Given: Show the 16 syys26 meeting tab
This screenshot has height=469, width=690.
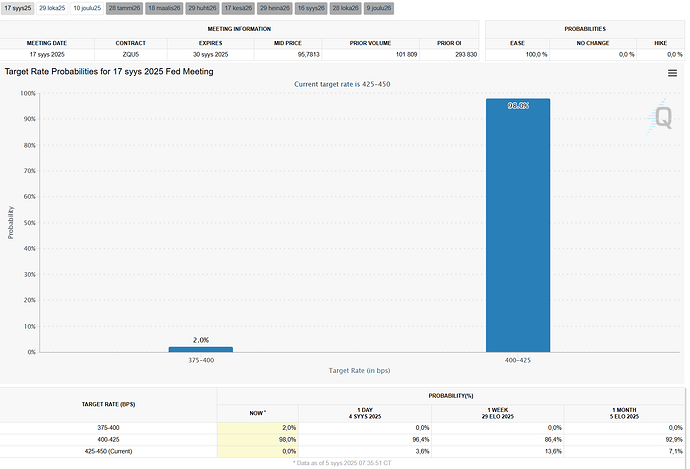Looking at the screenshot, I should click(x=312, y=8).
